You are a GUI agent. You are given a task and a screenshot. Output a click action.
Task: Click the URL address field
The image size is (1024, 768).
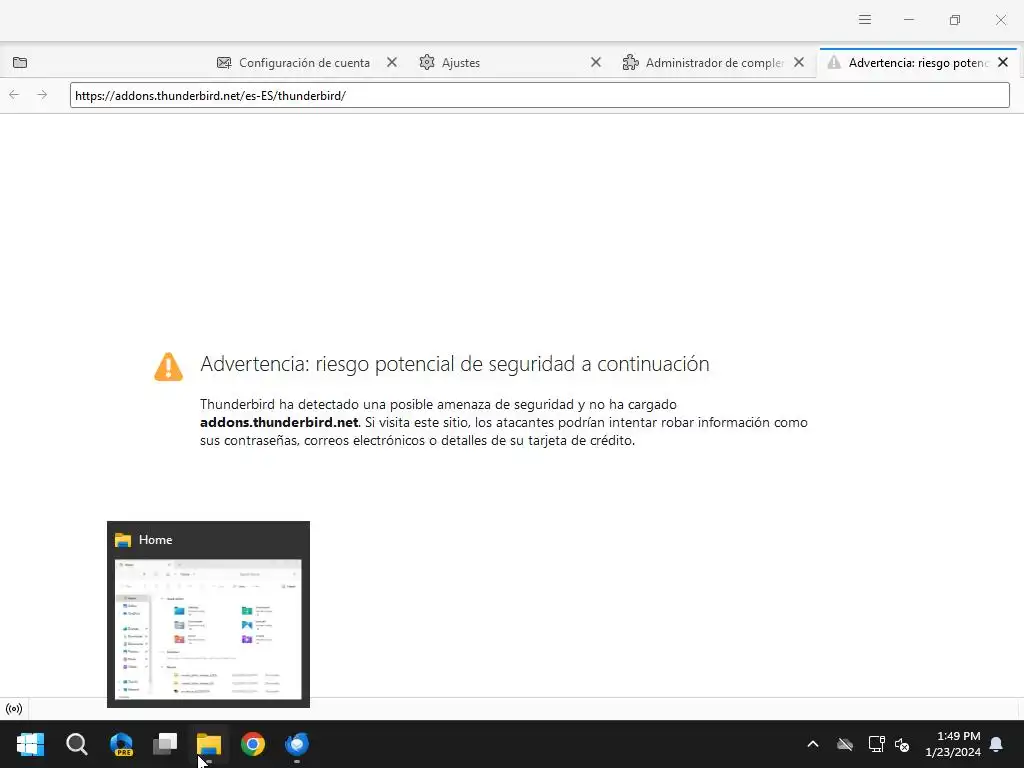(x=539, y=95)
